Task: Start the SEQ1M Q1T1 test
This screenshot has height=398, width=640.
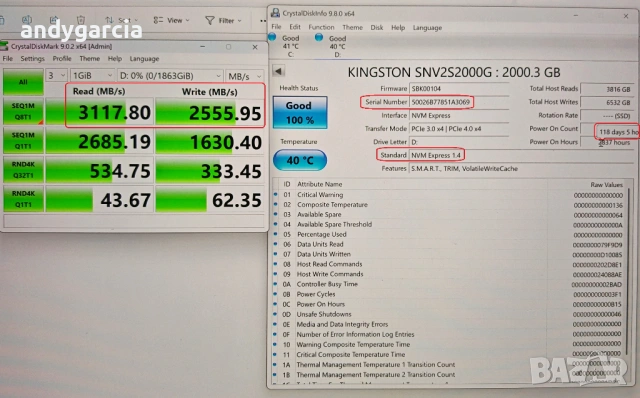Action: [23, 140]
